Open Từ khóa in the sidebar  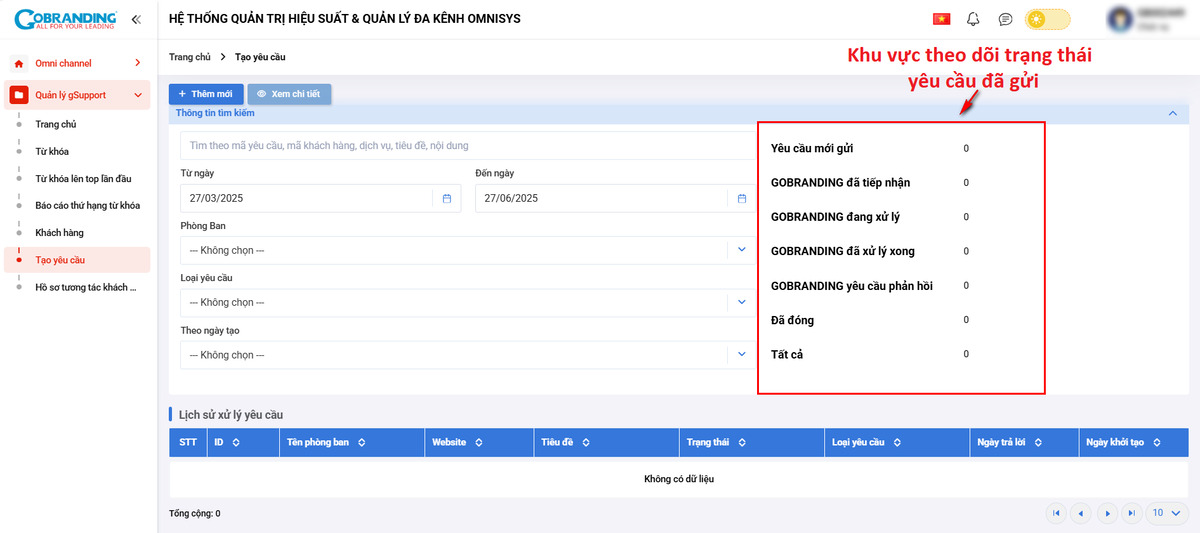pyautogui.click(x=52, y=151)
